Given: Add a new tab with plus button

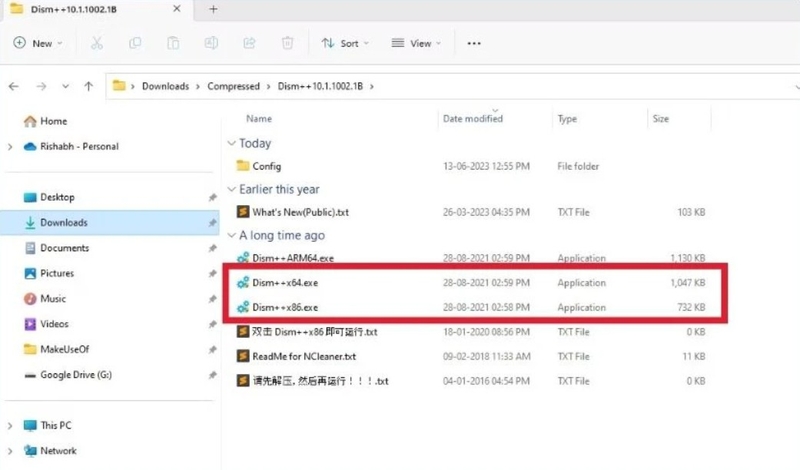Looking at the screenshot, I should click(x=213, y=9).
